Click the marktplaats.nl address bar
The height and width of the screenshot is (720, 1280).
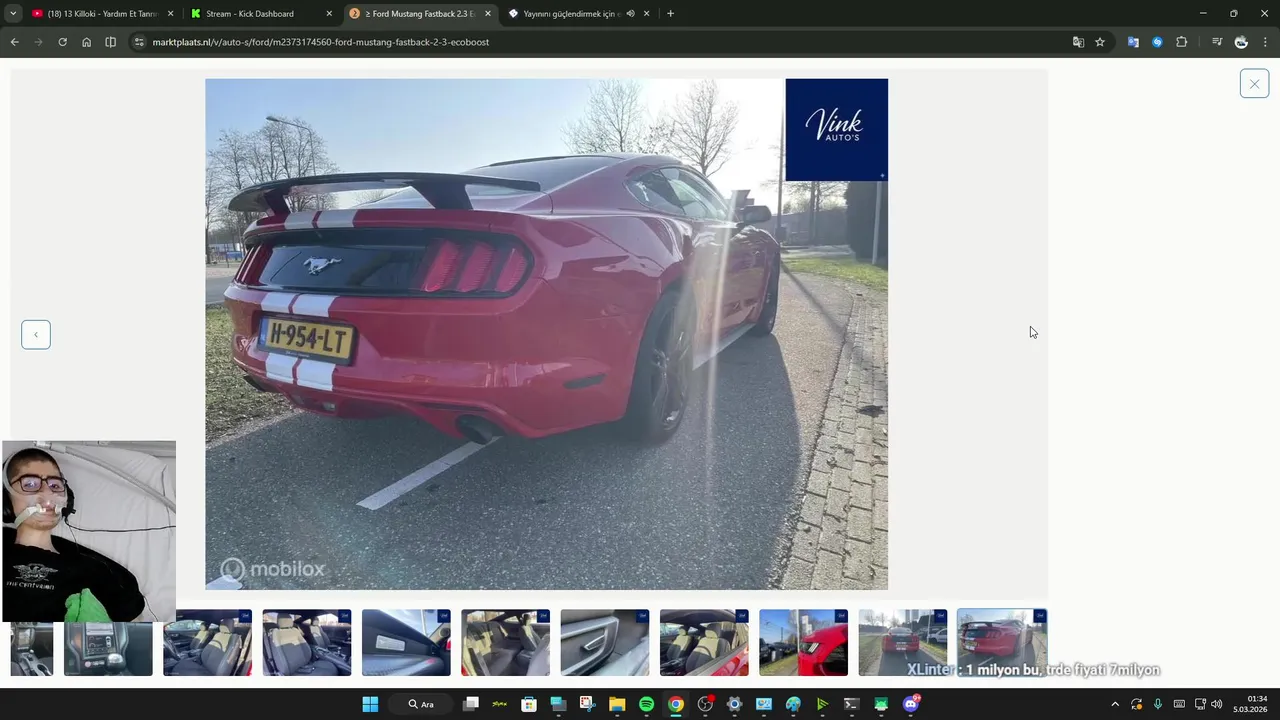tap(600, 42)
